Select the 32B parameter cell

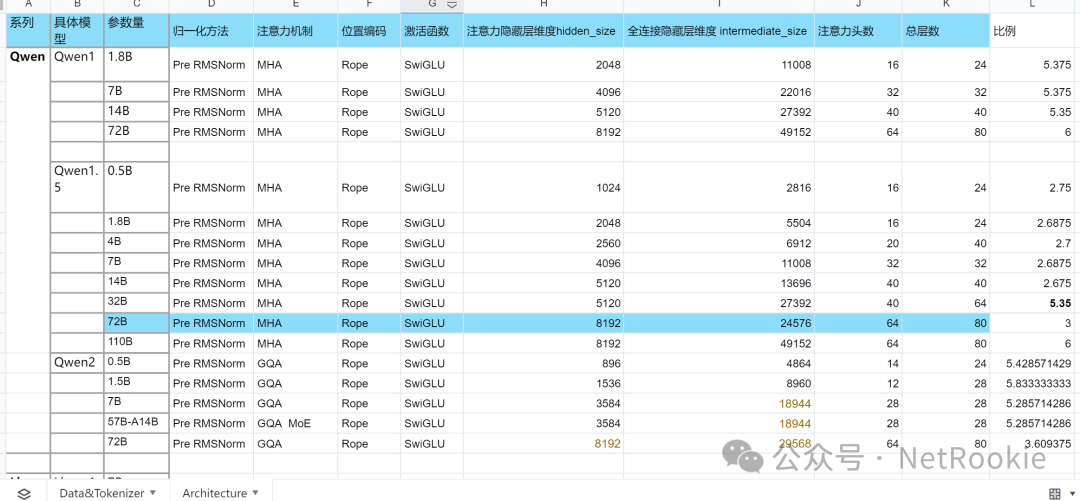[136, 303]
